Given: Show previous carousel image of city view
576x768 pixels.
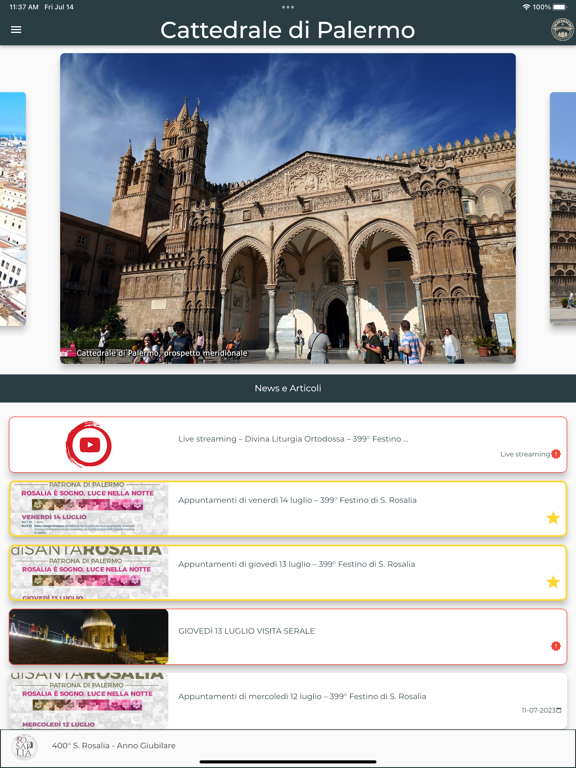Looking at the screenshot, I should [13, 209].
